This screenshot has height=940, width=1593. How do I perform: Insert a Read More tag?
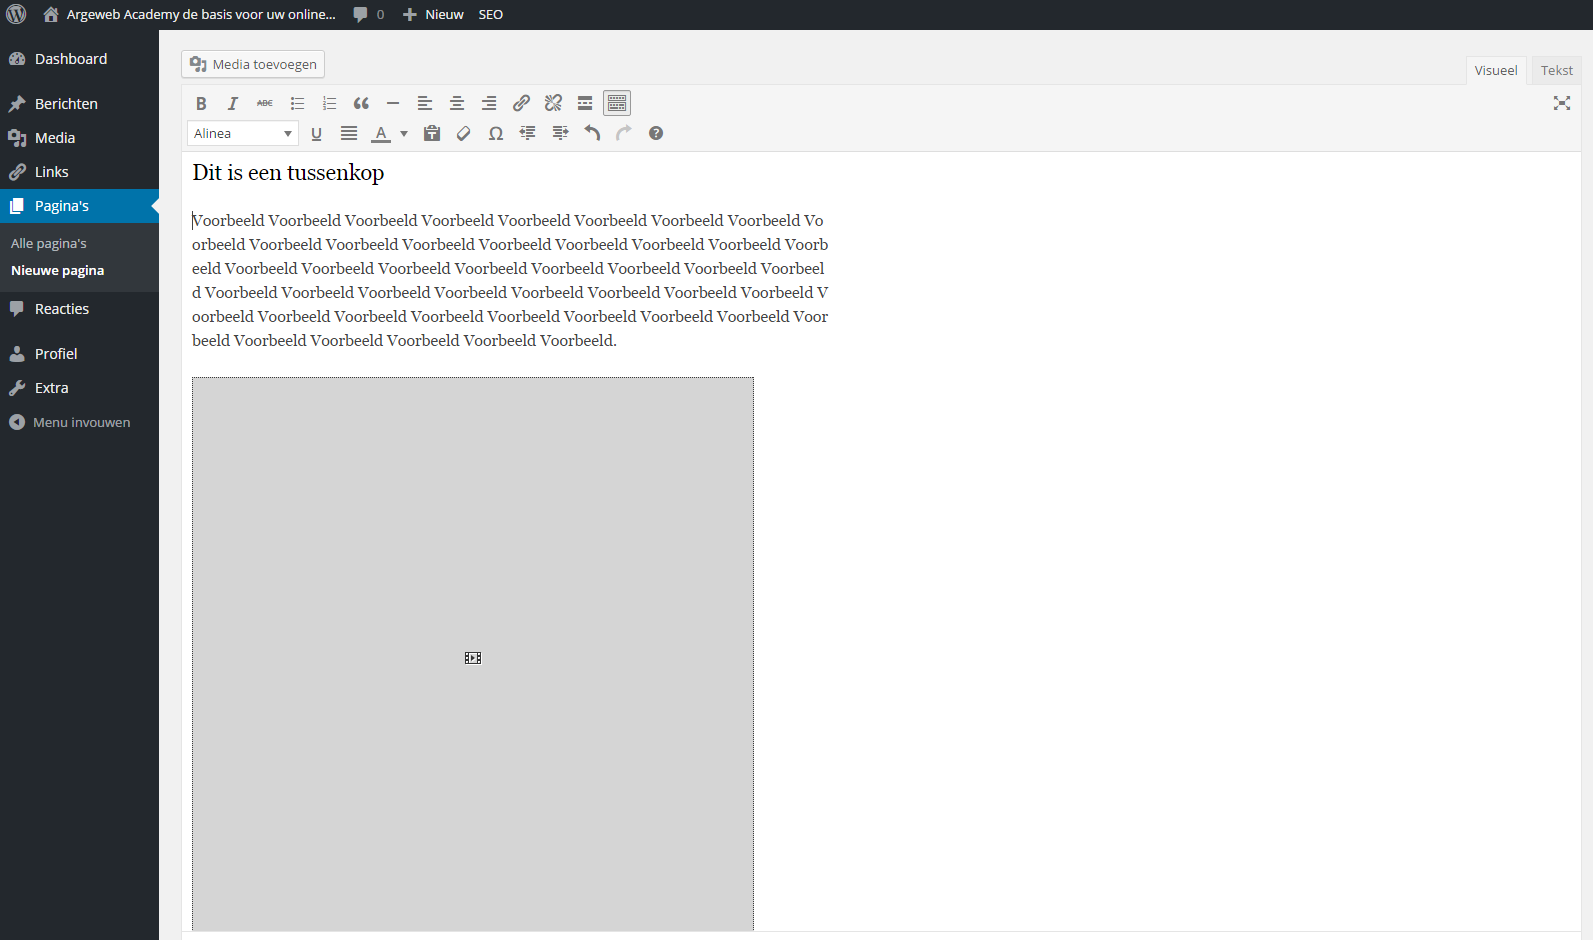click(585, 103)
